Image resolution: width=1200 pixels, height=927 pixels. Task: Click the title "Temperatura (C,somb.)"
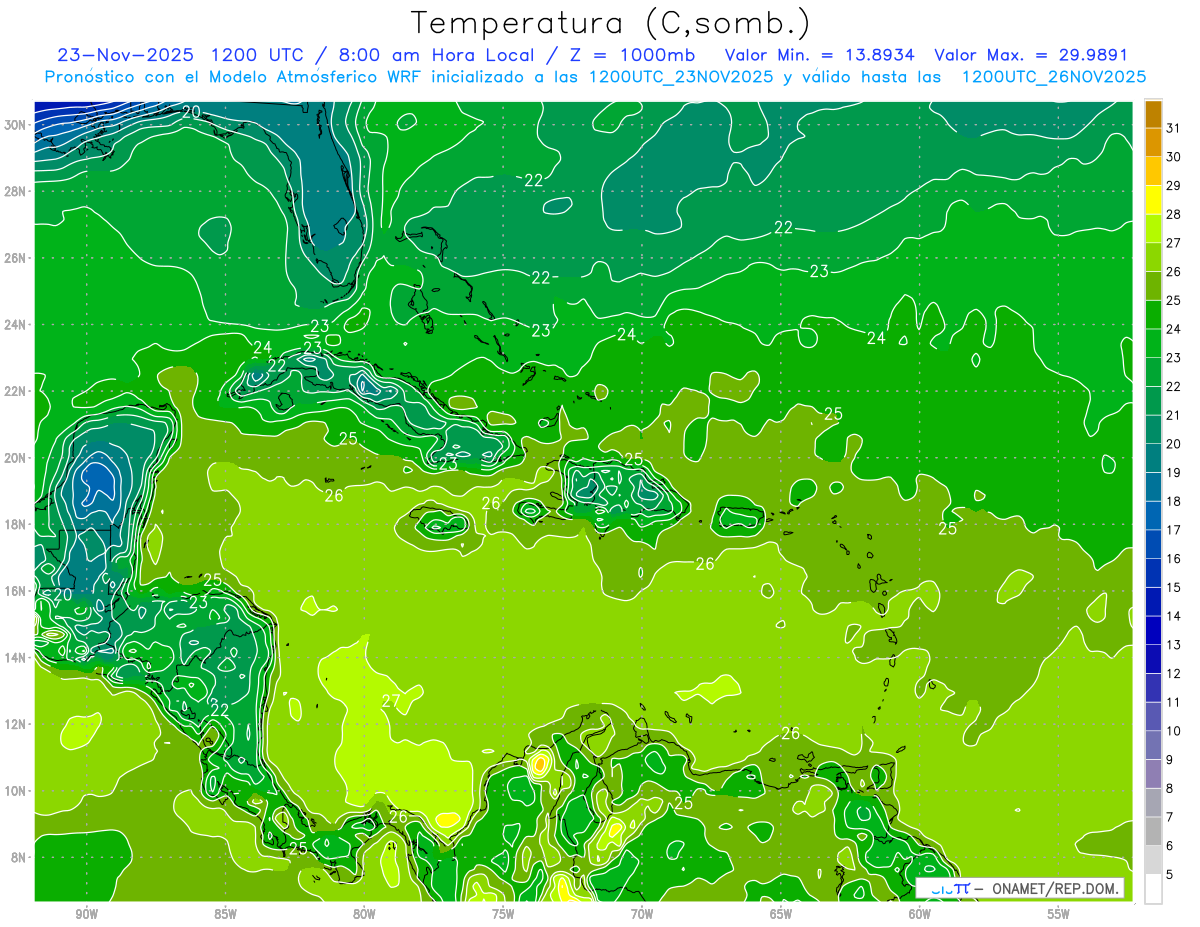coord(610,23)
